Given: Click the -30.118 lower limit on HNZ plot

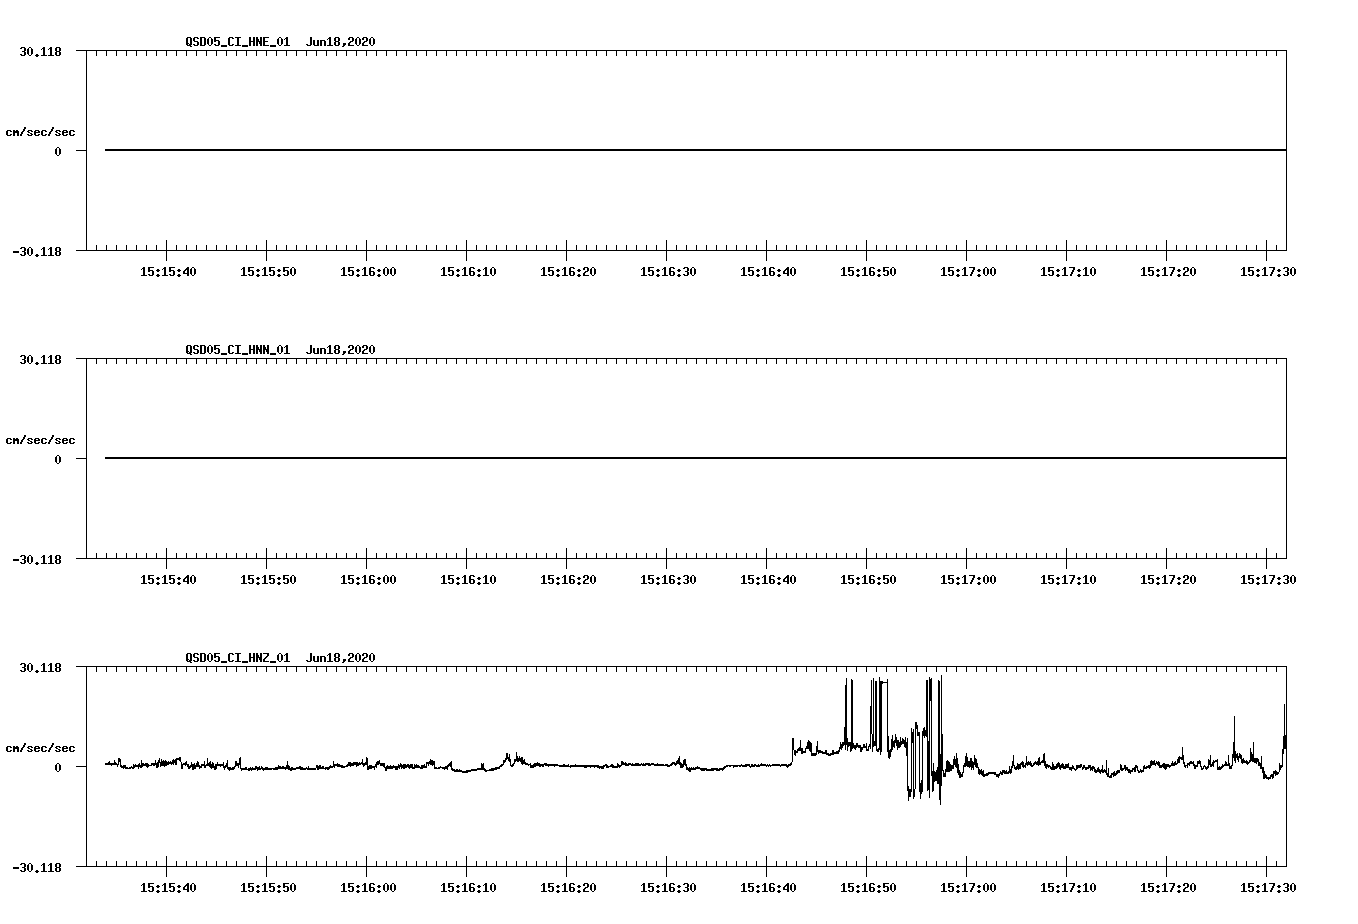Looking at the screenshot, I should tap(37, 867).
